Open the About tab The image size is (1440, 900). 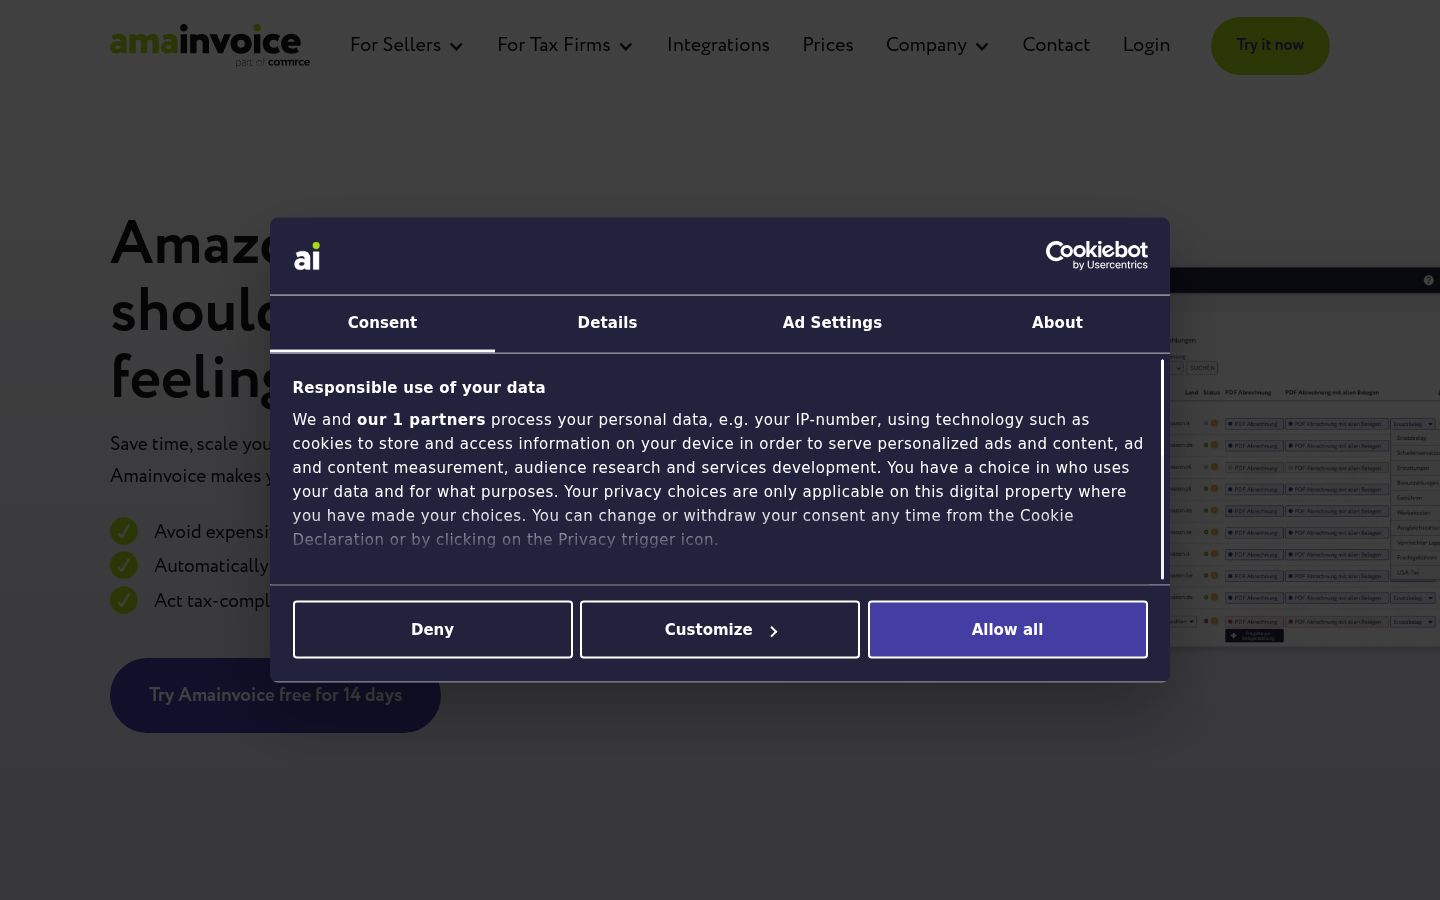point(1057,323)
